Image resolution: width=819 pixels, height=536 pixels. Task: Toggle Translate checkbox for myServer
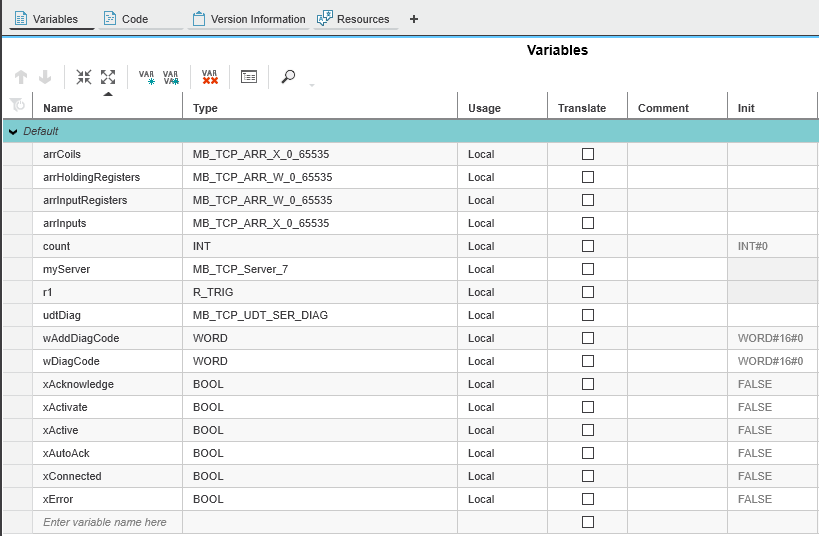pyautogui.click(x=588, y=269)
